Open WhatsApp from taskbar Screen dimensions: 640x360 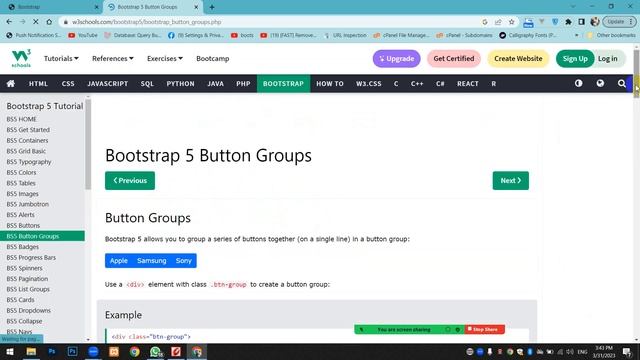pyautogui.click(x=156, y=351)
